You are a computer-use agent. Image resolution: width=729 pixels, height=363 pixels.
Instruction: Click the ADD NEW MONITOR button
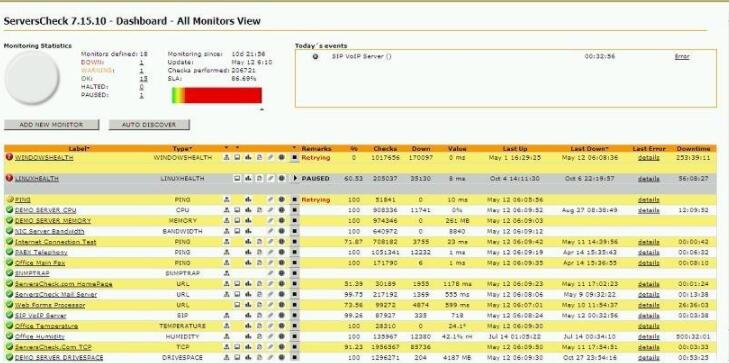pos(52,125)
